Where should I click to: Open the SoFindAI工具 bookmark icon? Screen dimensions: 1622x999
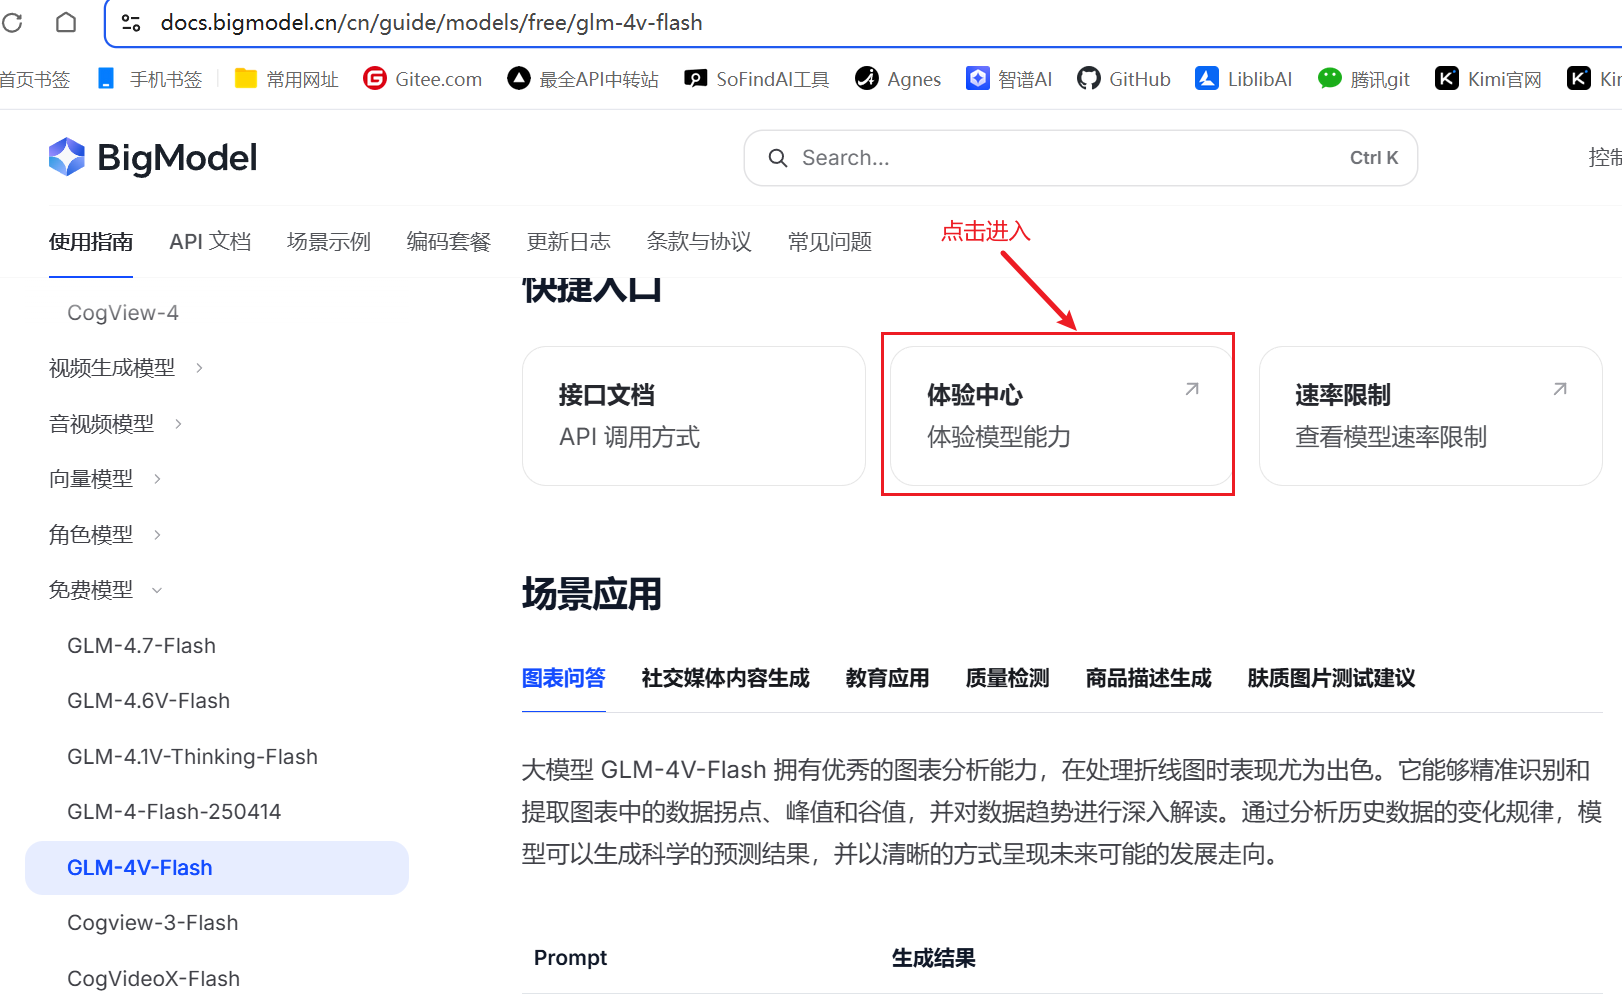(695, 78)
